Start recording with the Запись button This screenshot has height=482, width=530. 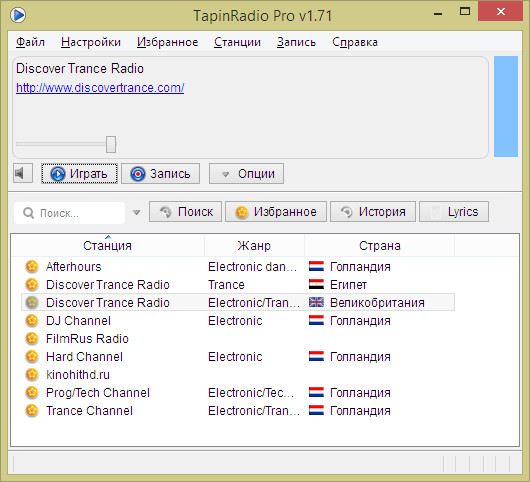(160, 173)
